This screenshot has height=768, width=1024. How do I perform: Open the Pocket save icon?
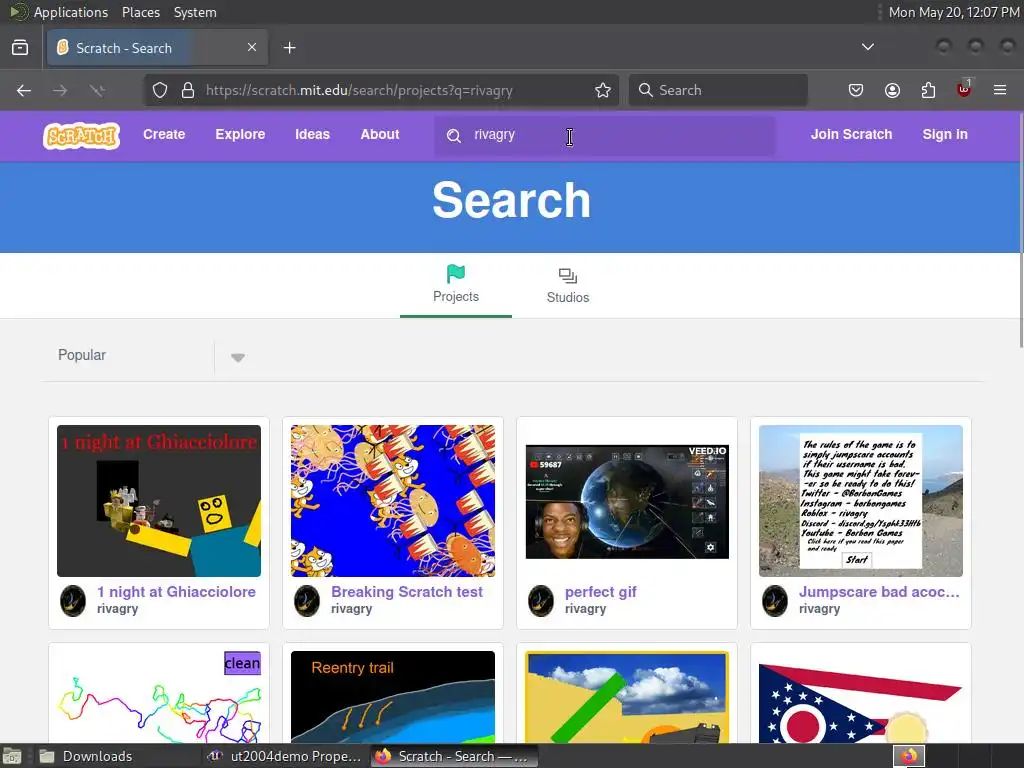(856, 90)
